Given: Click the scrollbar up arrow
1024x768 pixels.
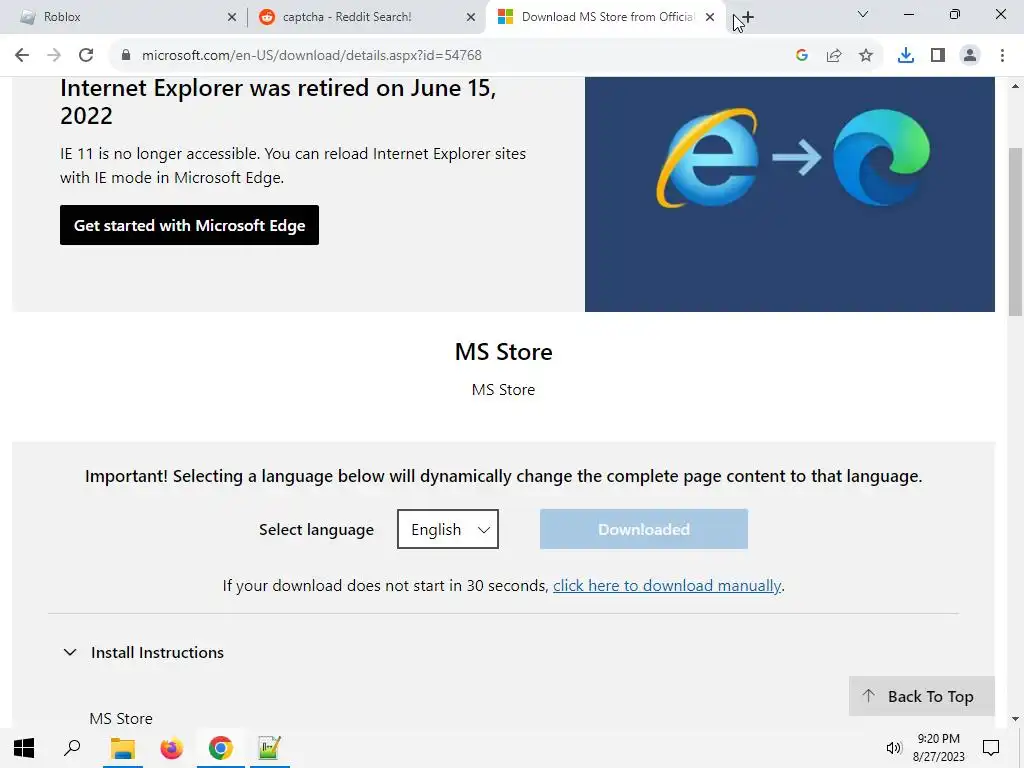Looking at the screenshot, I should (1015, 86).
